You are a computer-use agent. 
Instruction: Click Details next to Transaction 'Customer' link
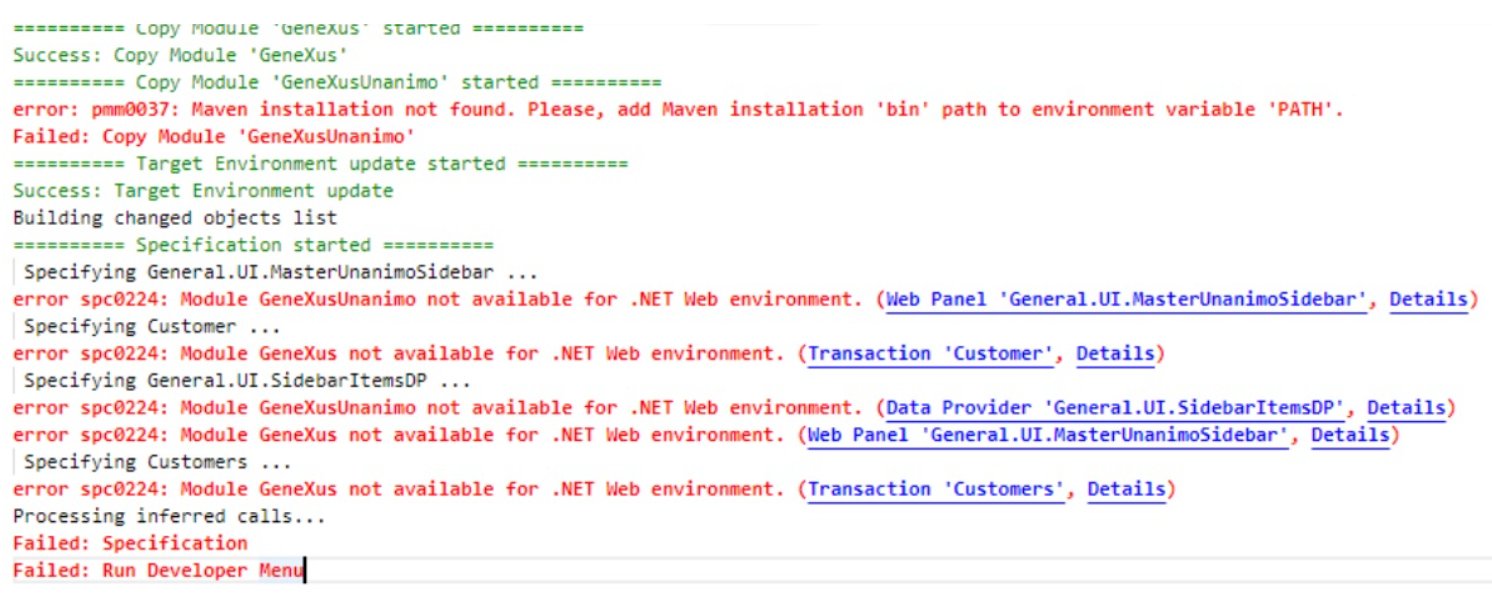coord(1115,353)
